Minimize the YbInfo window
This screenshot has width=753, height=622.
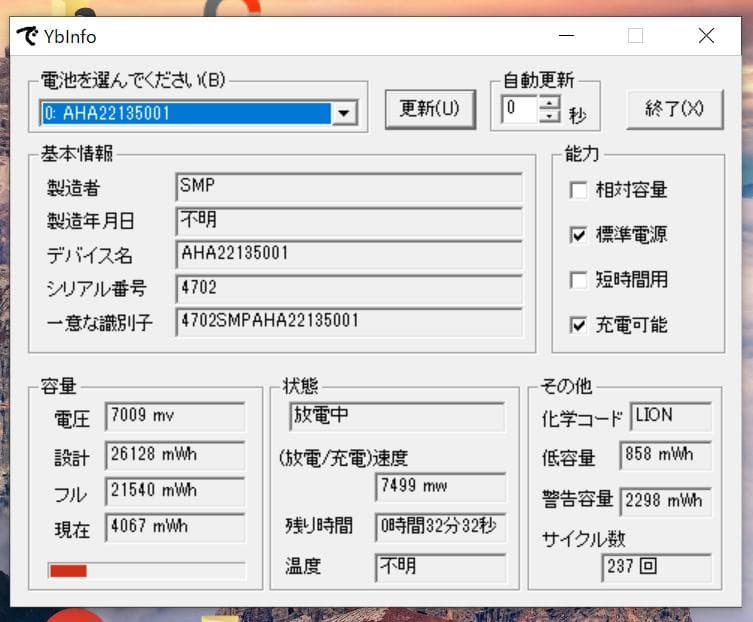click(x=567, y=36)
